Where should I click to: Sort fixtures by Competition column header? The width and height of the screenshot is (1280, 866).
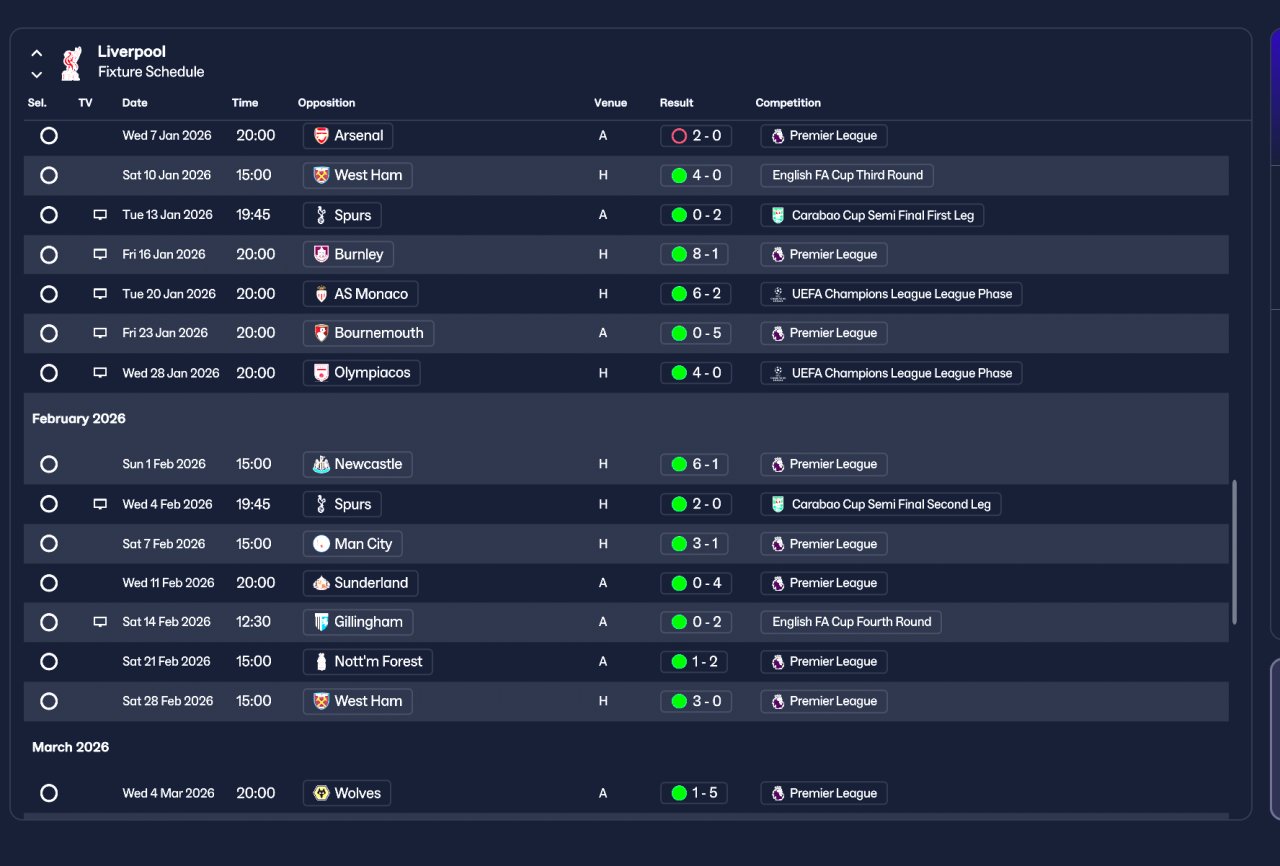788,103
